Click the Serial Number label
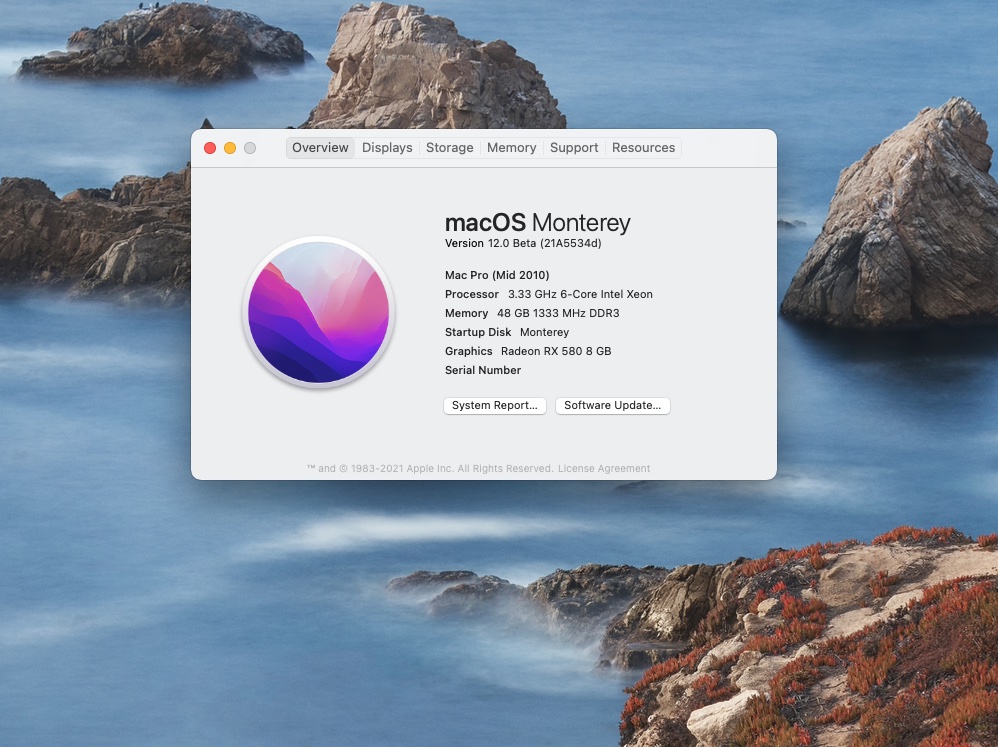The height and width of the screenshot is (747, 998). pyautogui.click(x=482, y=370)
